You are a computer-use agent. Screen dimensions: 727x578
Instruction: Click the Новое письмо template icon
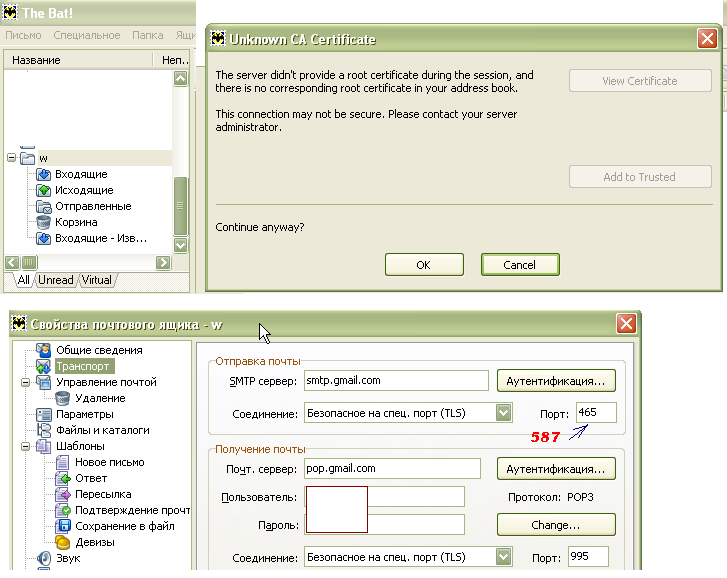(x=62, y=462)
